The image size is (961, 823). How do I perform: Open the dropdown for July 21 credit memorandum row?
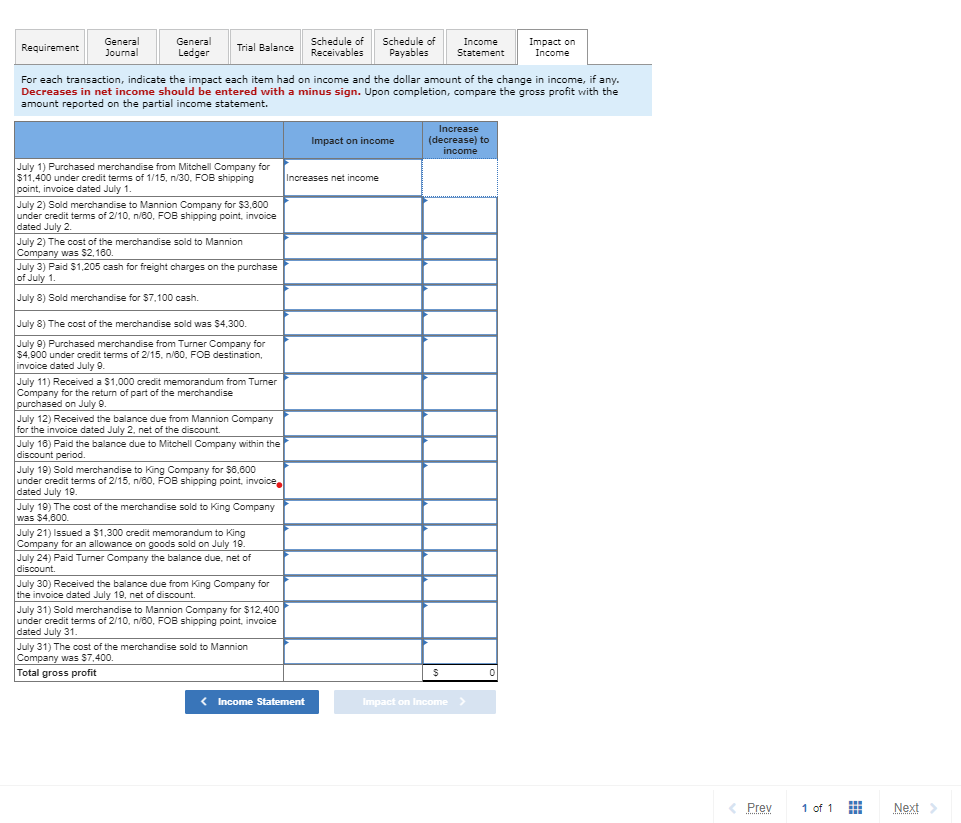pyautogui.click(x=352, y=537)
